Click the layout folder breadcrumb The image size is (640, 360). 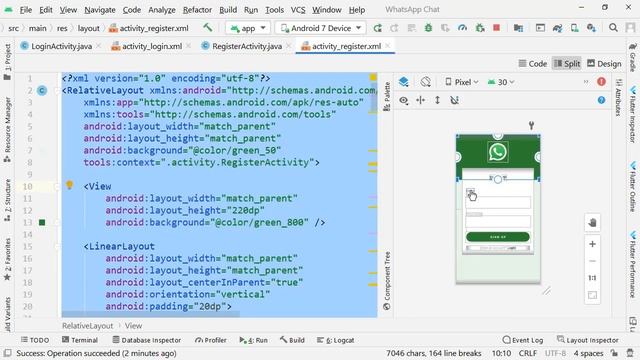[x=89, y=28]
